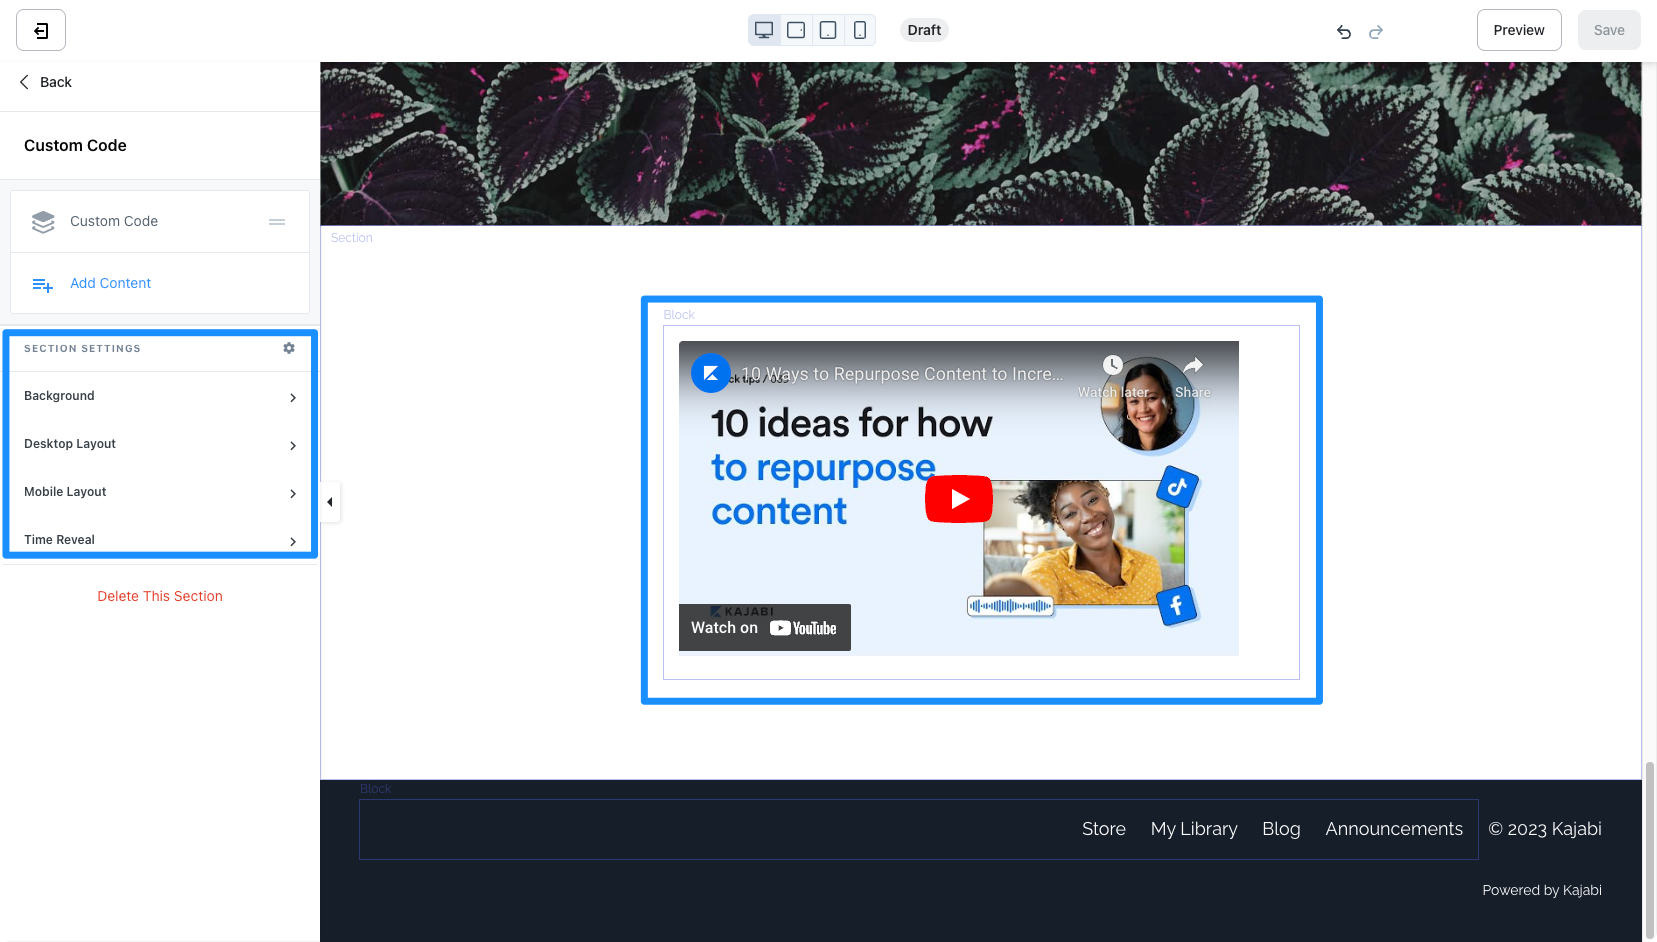This screenshot has width=1657, height=942.
Task: Open the Store footer link
Action: pos(1104,829)
